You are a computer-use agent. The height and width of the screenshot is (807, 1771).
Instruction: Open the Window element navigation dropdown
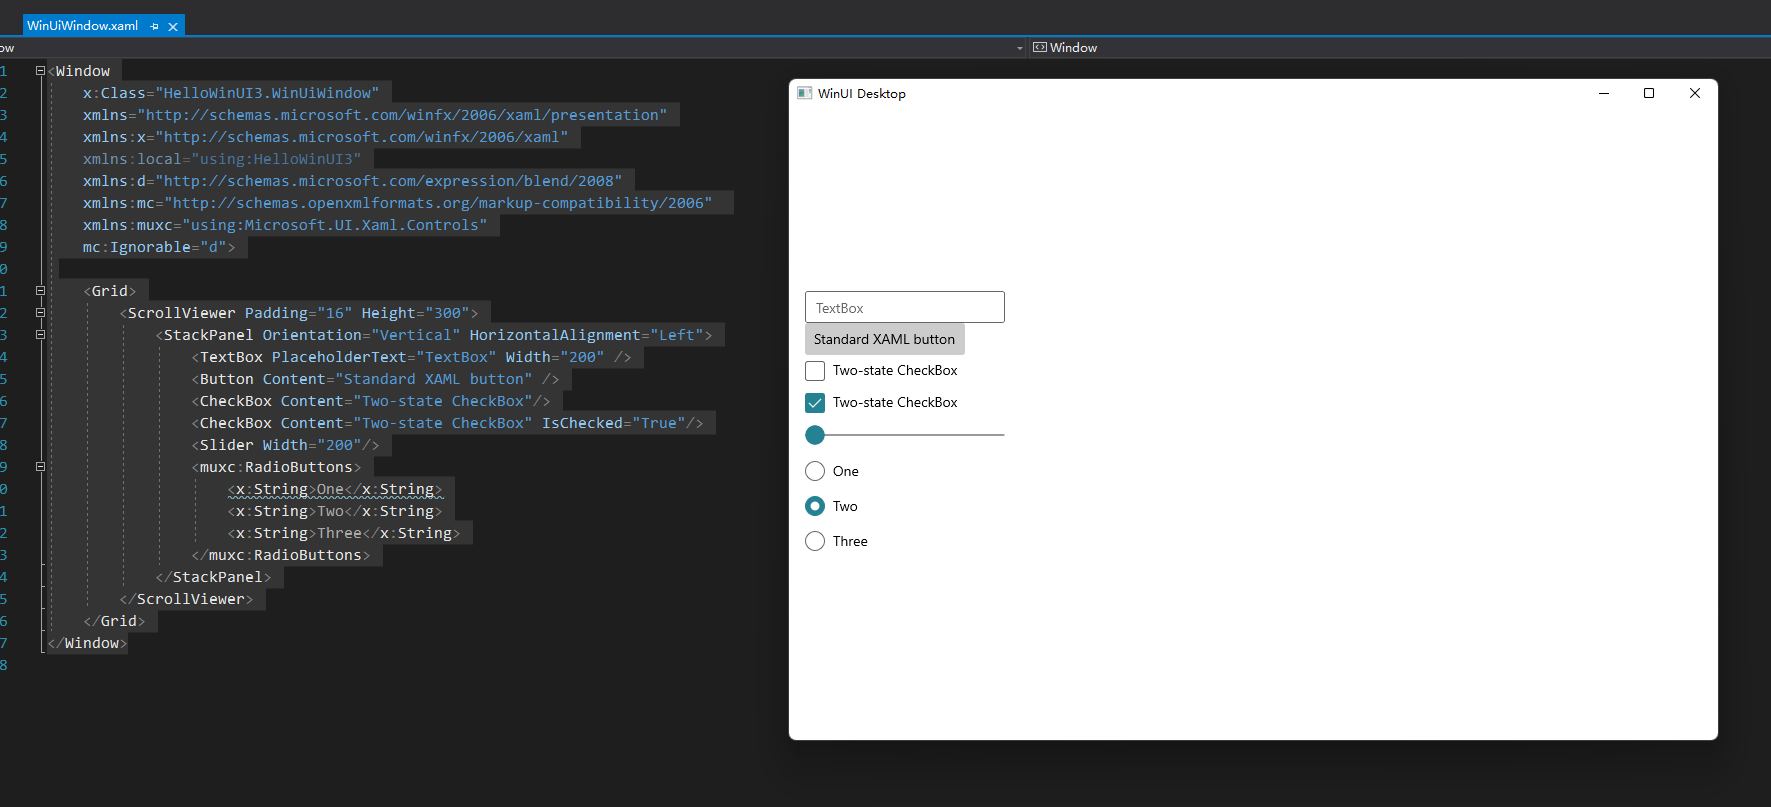point(1400,48)
